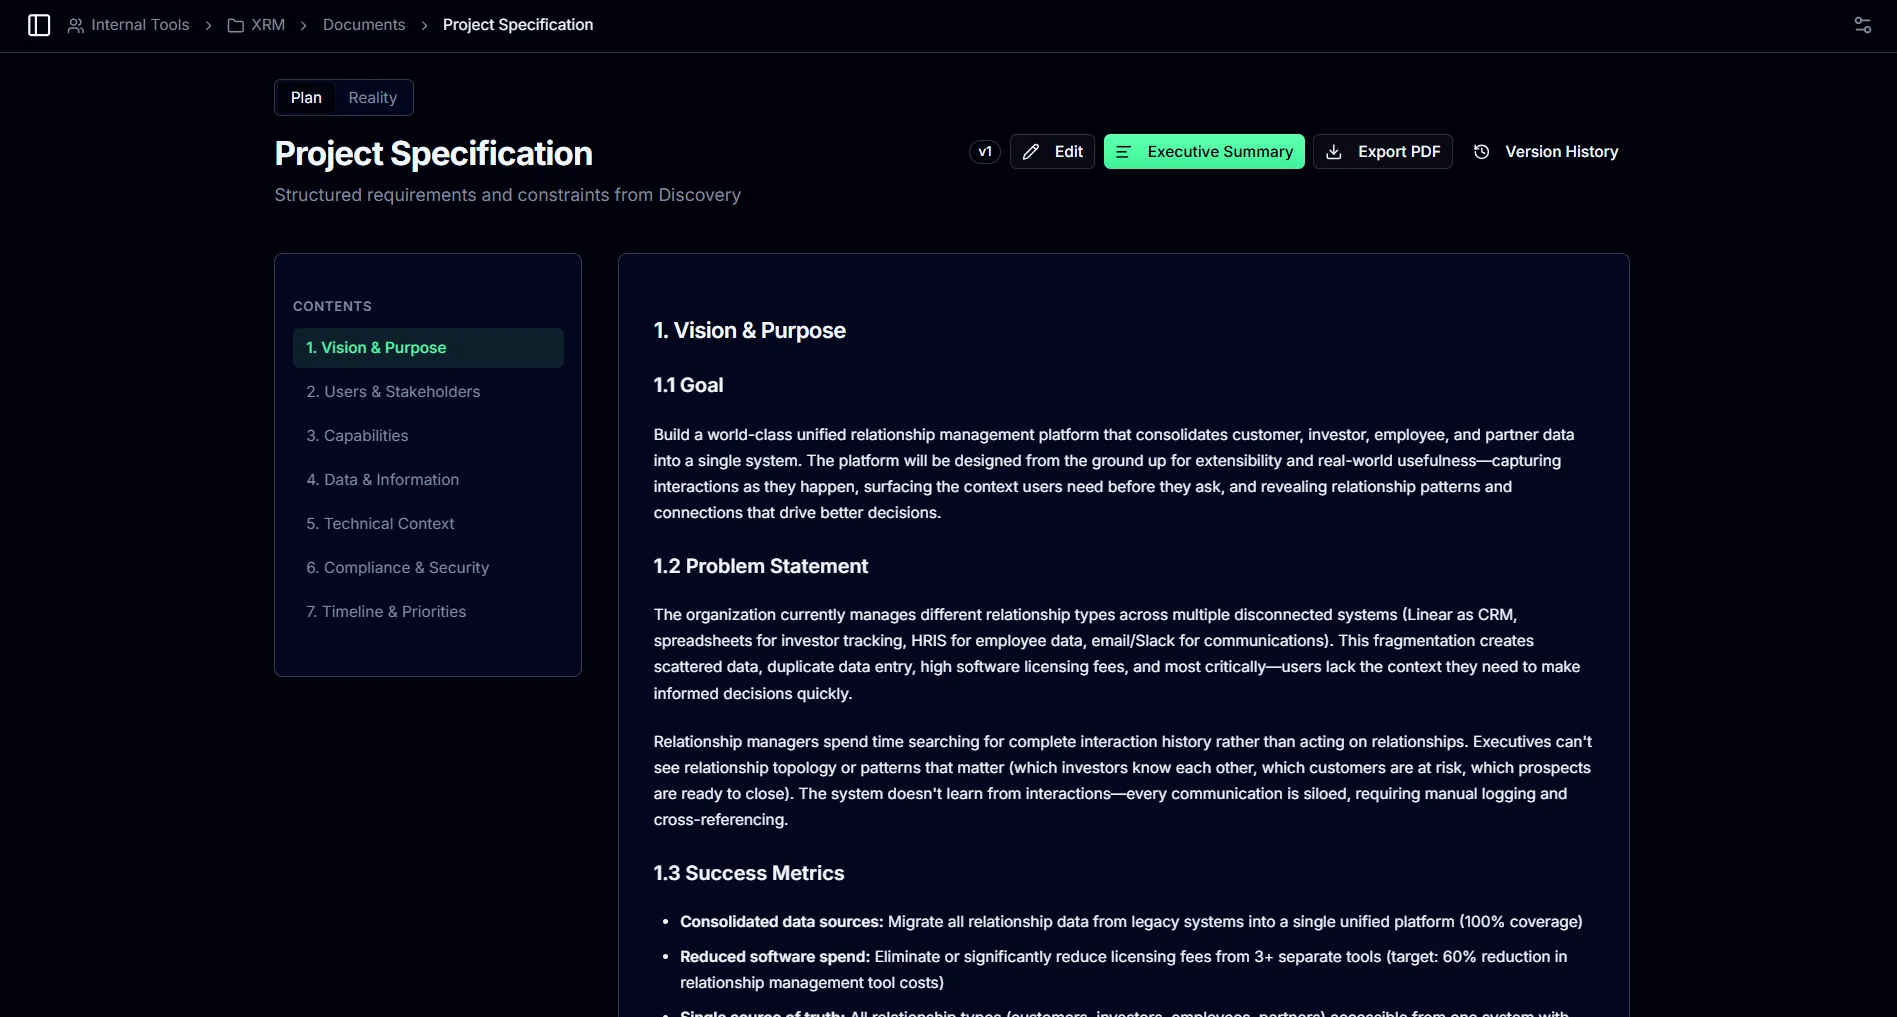Open the Version History button

1546,152
